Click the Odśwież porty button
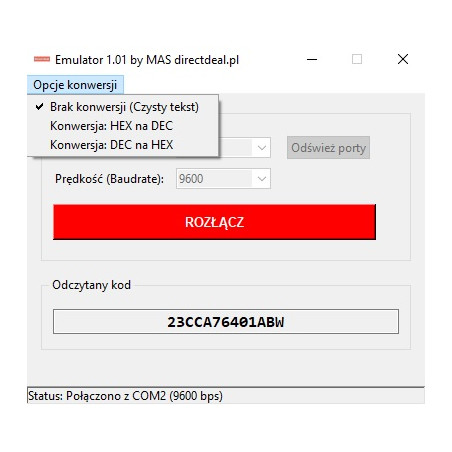Screen dimensions: 452x452 [328, 148]
